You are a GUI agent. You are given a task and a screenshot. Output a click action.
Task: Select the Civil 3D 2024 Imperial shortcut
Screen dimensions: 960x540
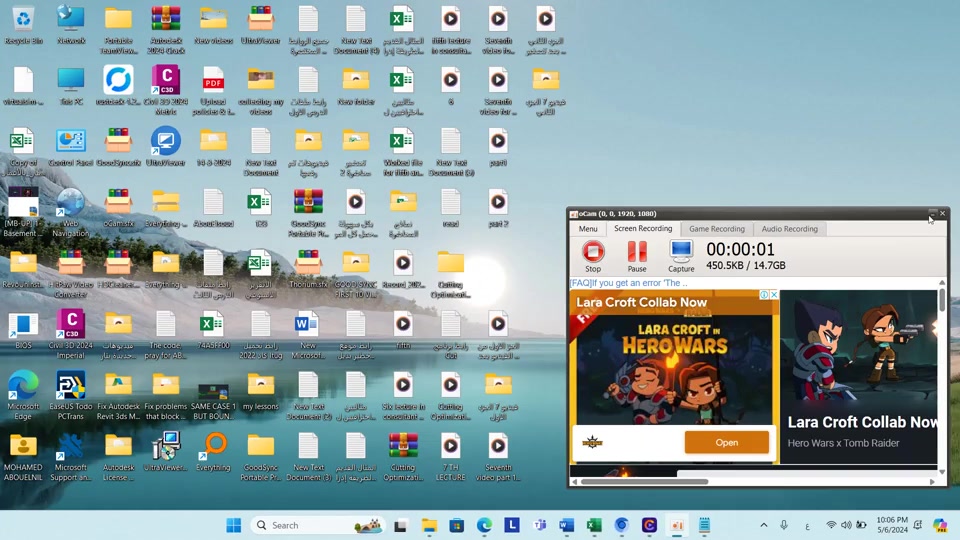(x=71, y=334)
